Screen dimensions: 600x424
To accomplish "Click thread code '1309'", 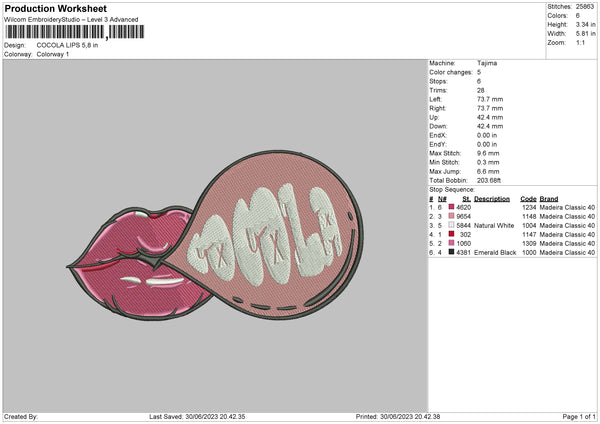I will point(529,243).
